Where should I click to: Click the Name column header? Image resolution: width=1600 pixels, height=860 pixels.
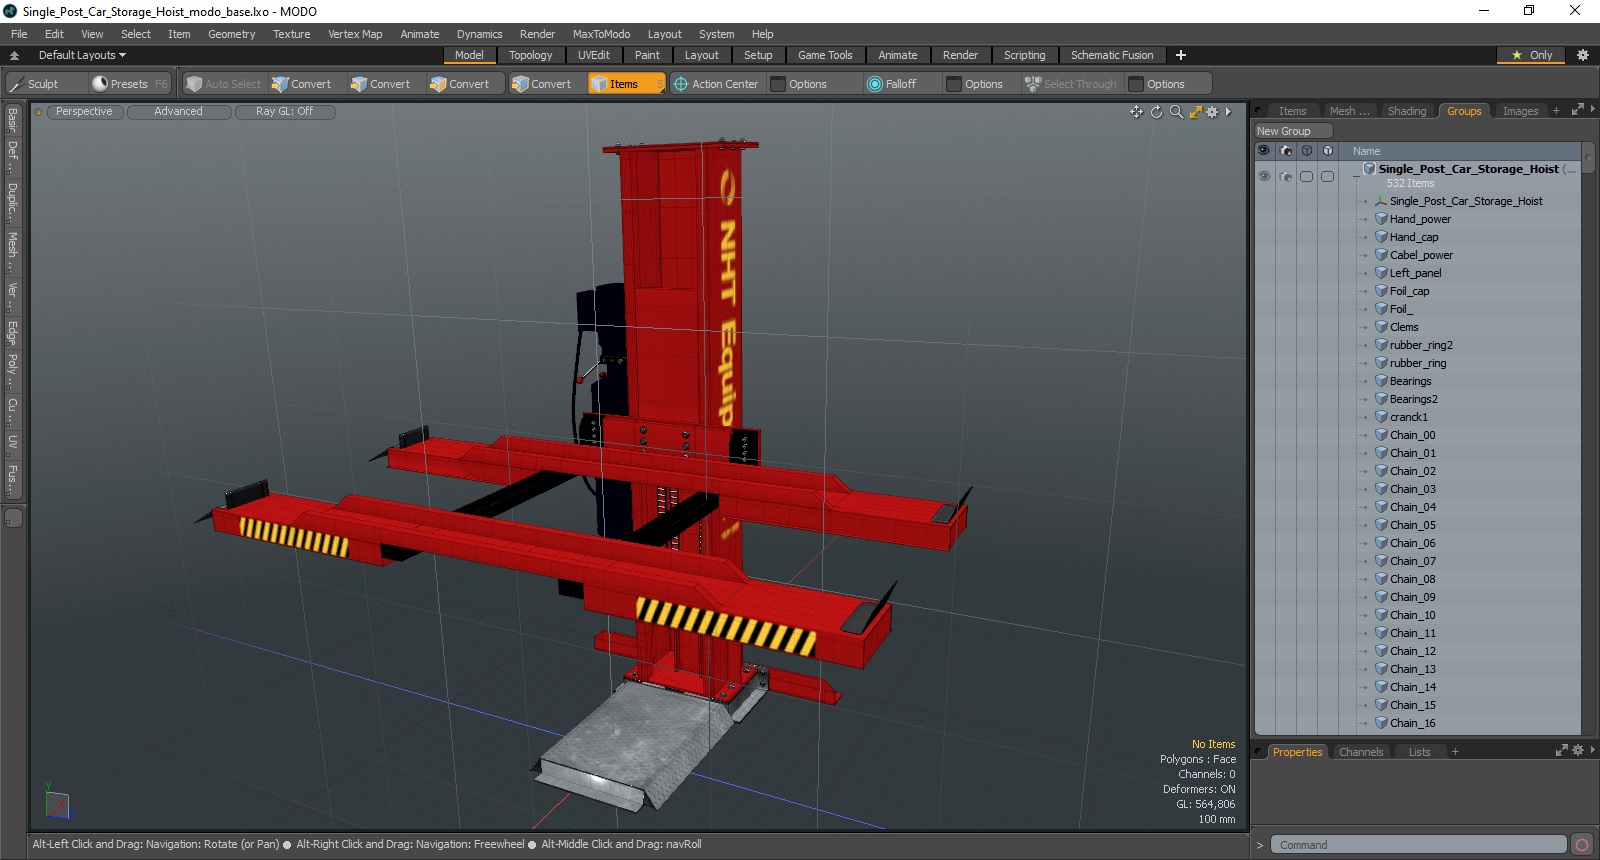tap(1366, 151)
